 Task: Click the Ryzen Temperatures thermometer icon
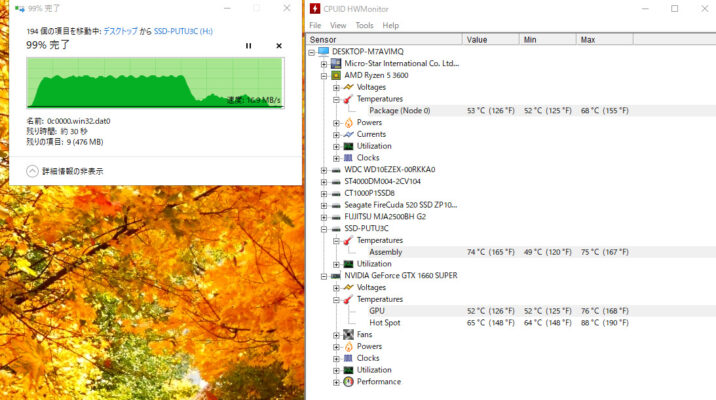click(348, 99)
